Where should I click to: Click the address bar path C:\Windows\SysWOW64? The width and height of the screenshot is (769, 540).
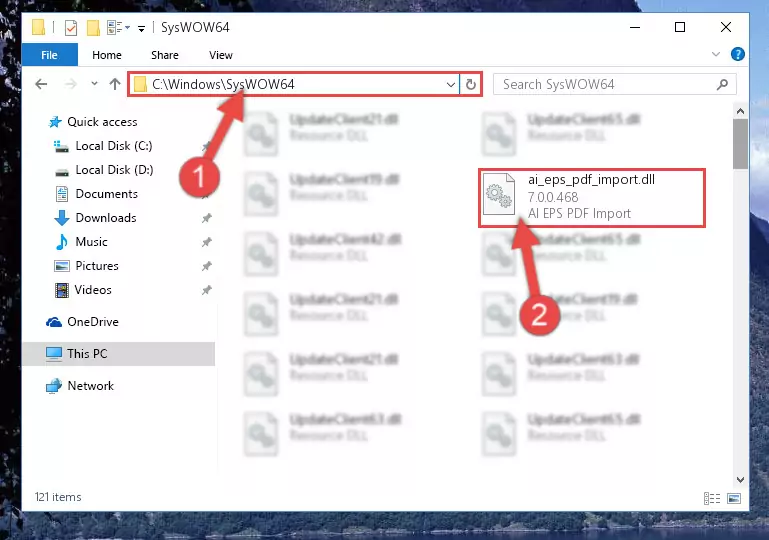tap(223, 84)
